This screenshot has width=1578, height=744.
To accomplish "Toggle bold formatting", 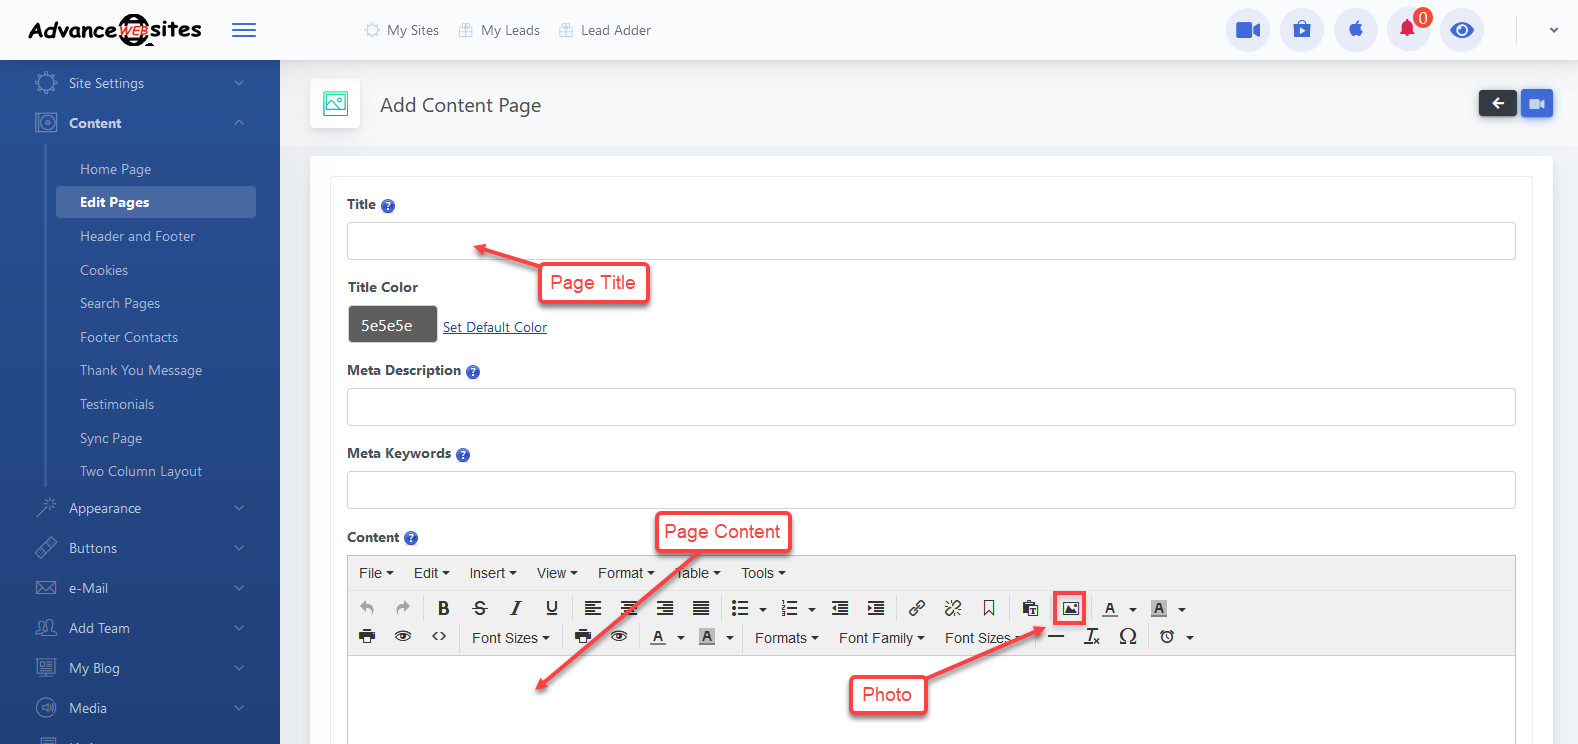I will coord(443,608).
